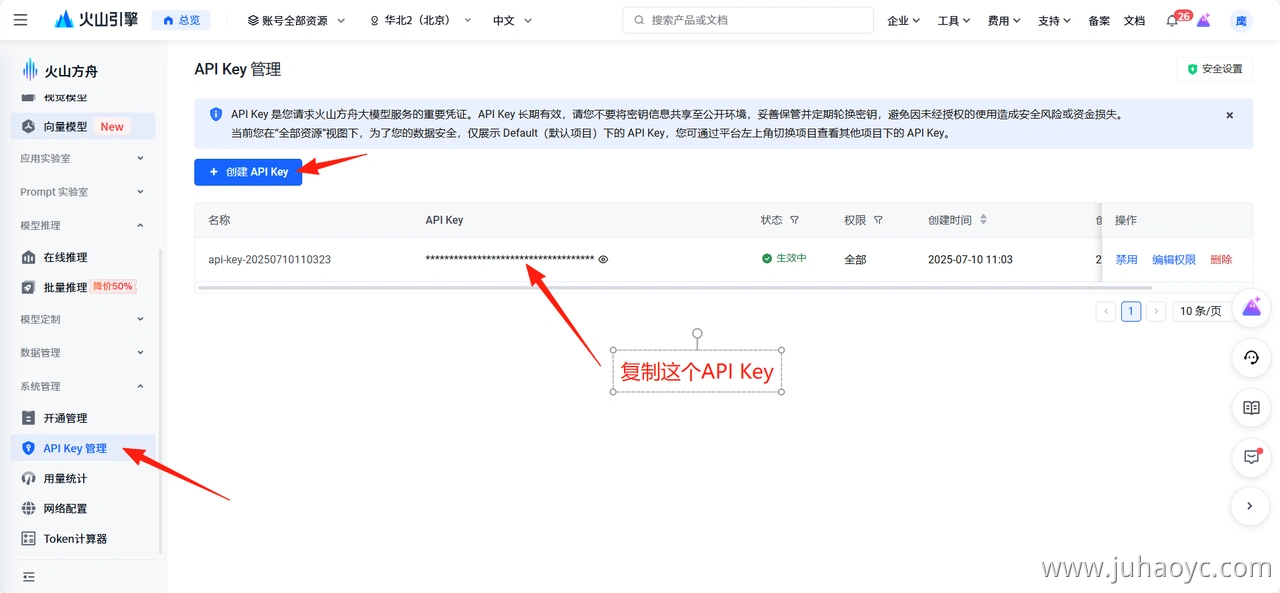Go to next page in pagination
The height and width of the screenshot is (593, 1280).
[1156, 311]
